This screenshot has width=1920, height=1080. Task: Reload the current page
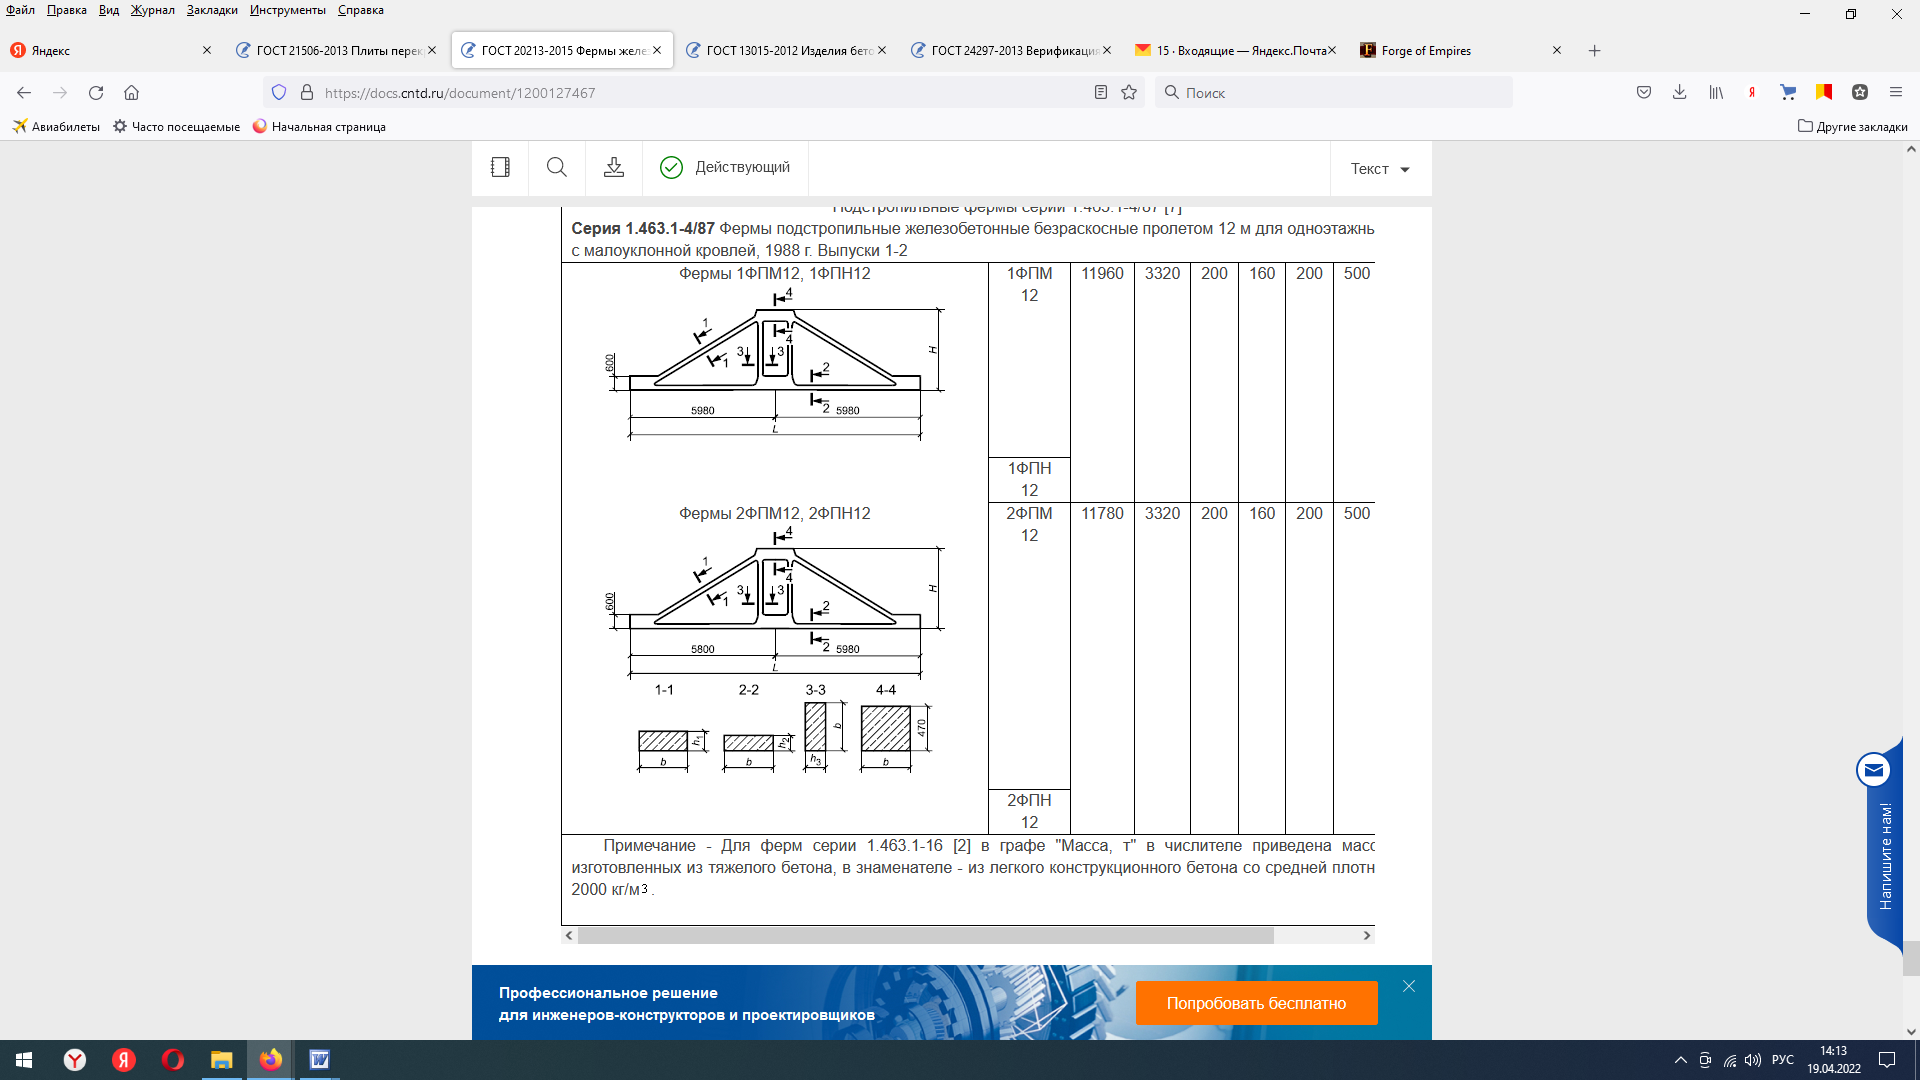coord(96,93)
